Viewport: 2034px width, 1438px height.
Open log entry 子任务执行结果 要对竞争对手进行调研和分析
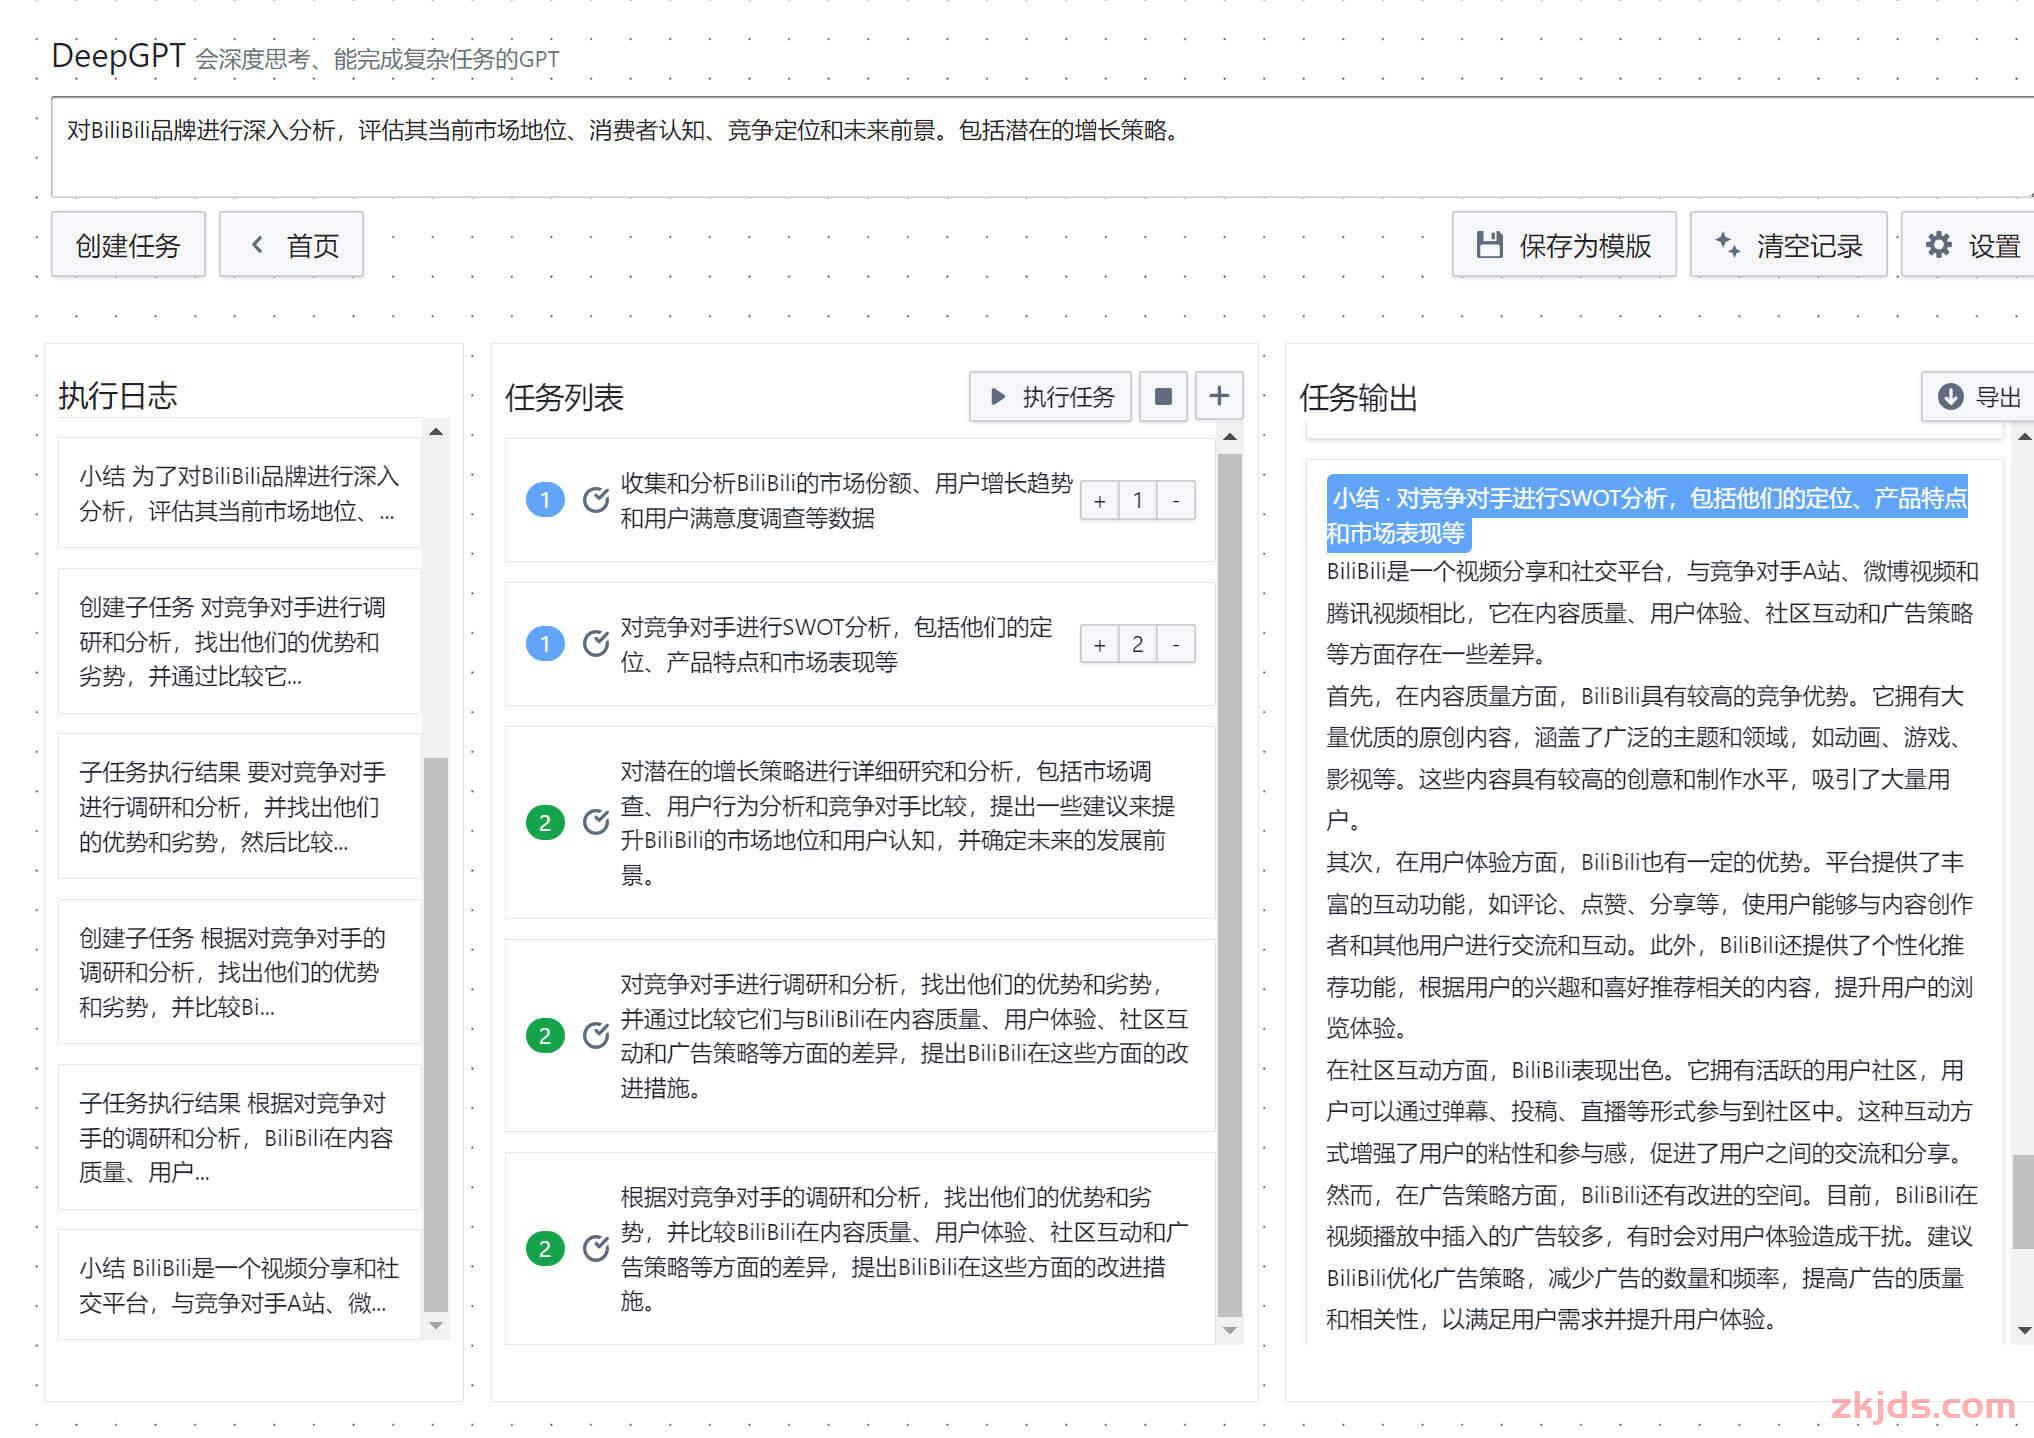(x=239, y=806)
